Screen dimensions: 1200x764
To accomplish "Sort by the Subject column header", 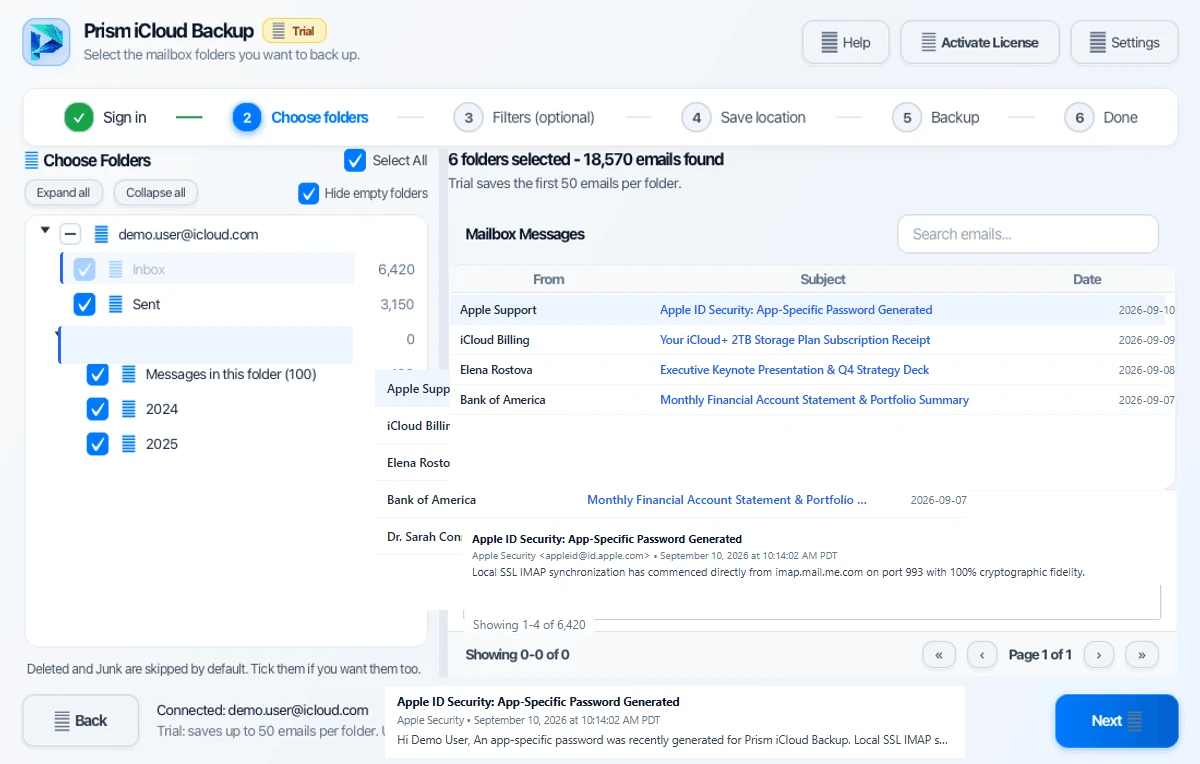I will [x=823, y=280].
